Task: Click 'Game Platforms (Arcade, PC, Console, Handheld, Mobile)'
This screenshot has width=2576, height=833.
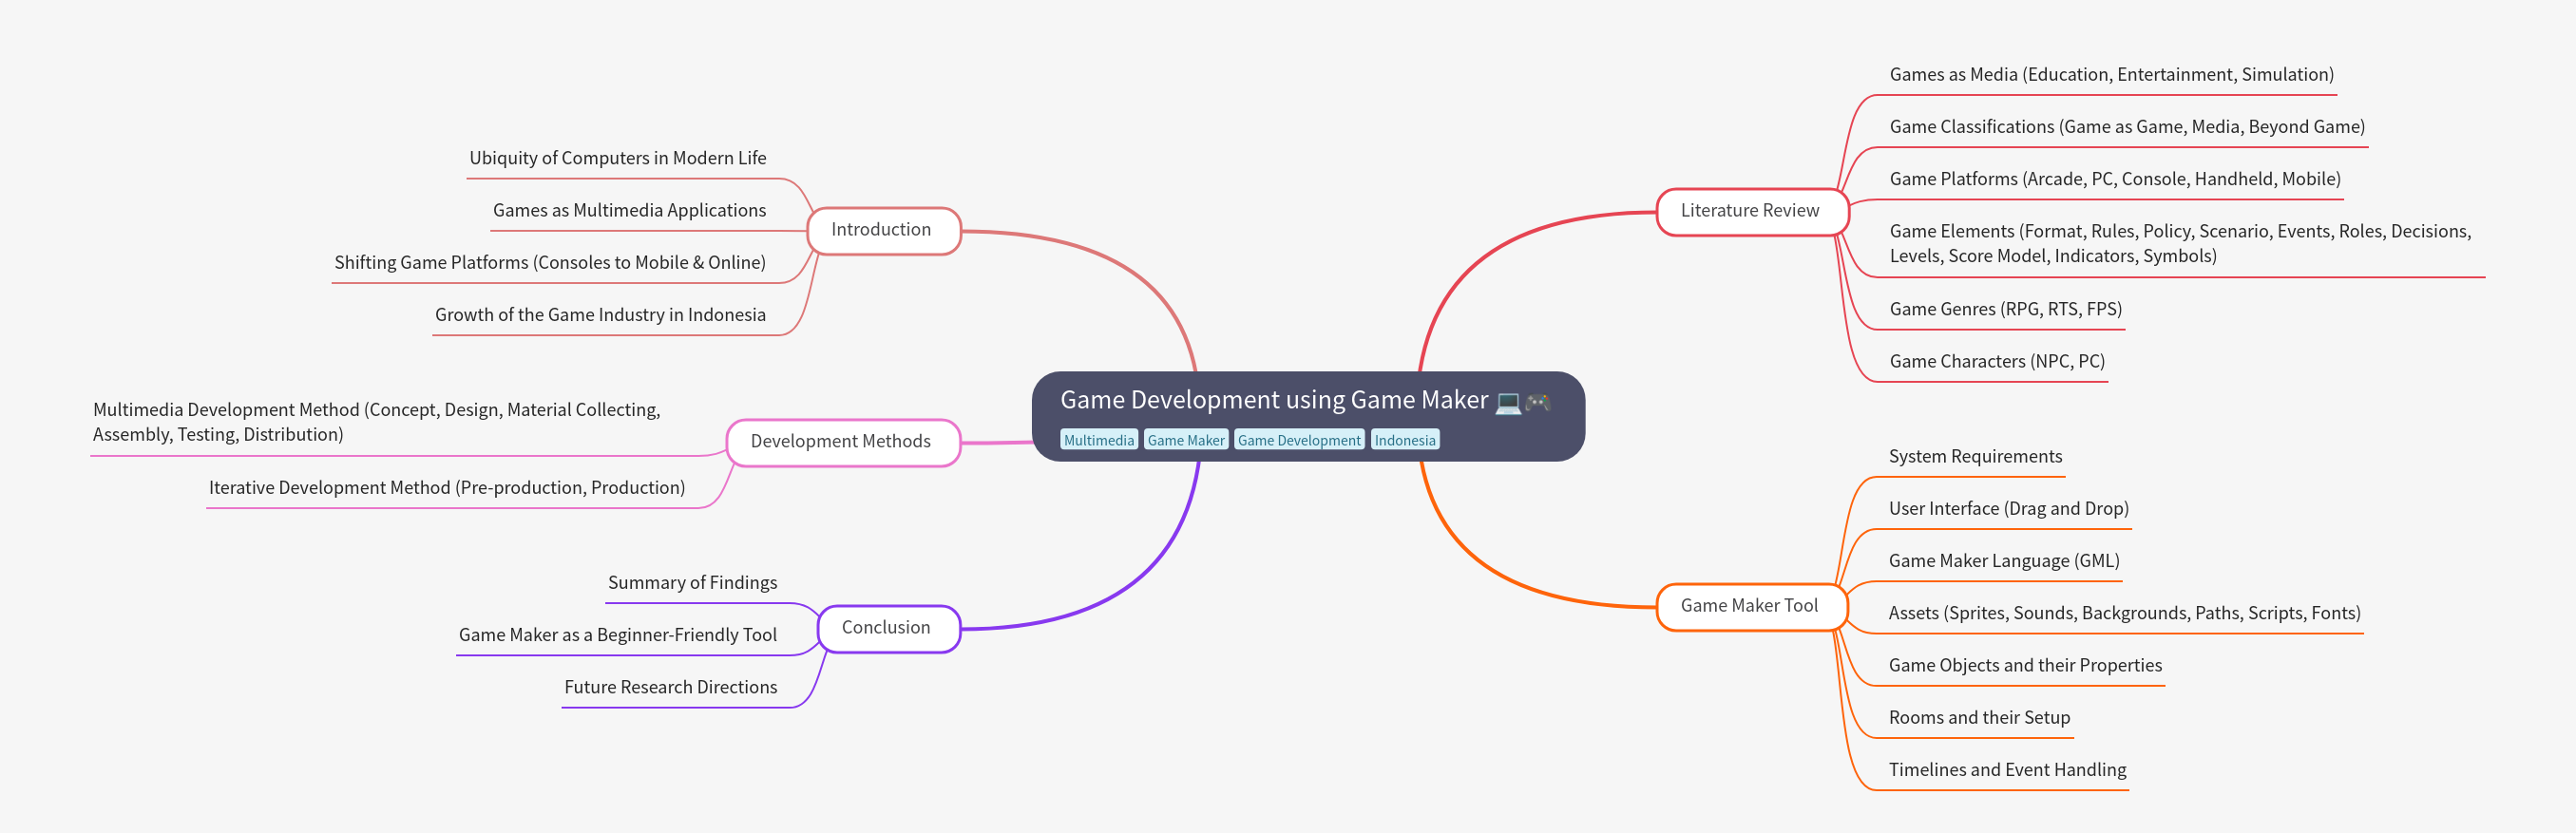Action: [x=2115, y=178]
